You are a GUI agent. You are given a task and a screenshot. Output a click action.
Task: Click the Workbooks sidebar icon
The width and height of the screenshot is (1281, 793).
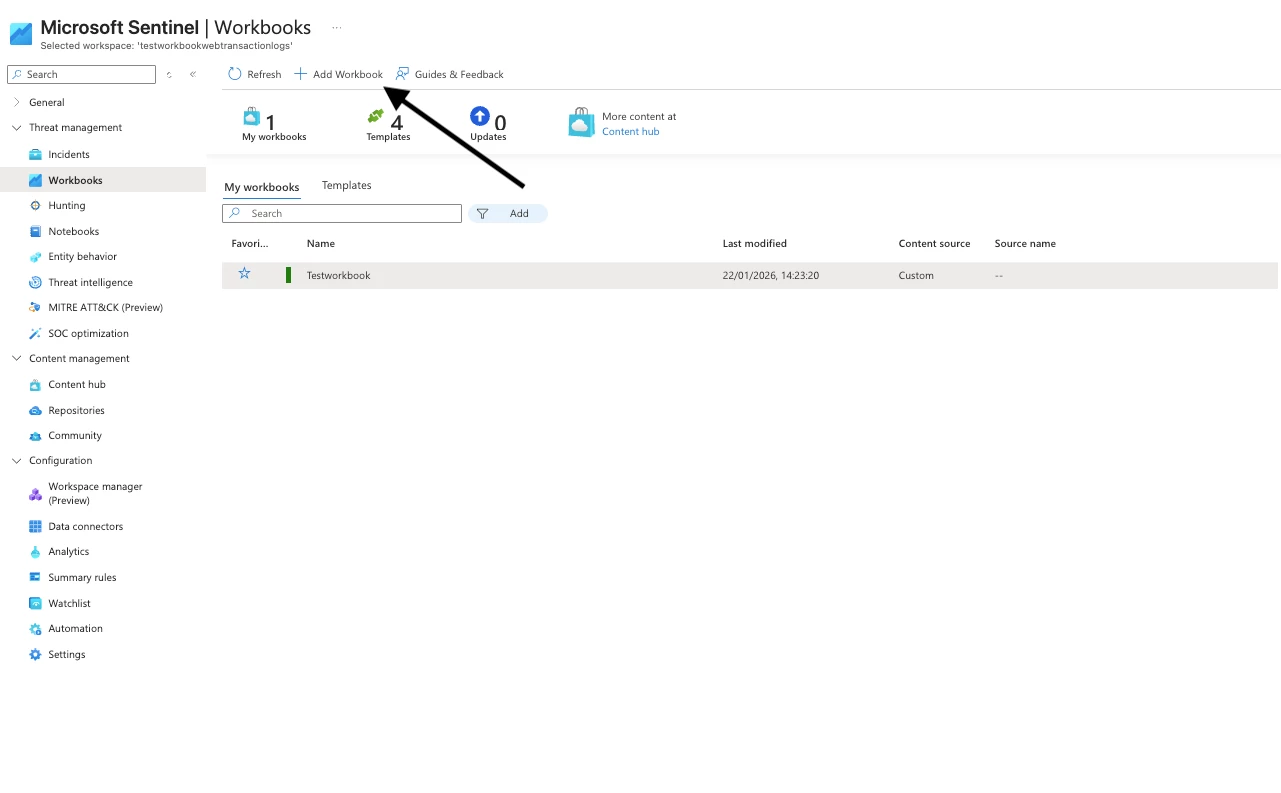35,180
